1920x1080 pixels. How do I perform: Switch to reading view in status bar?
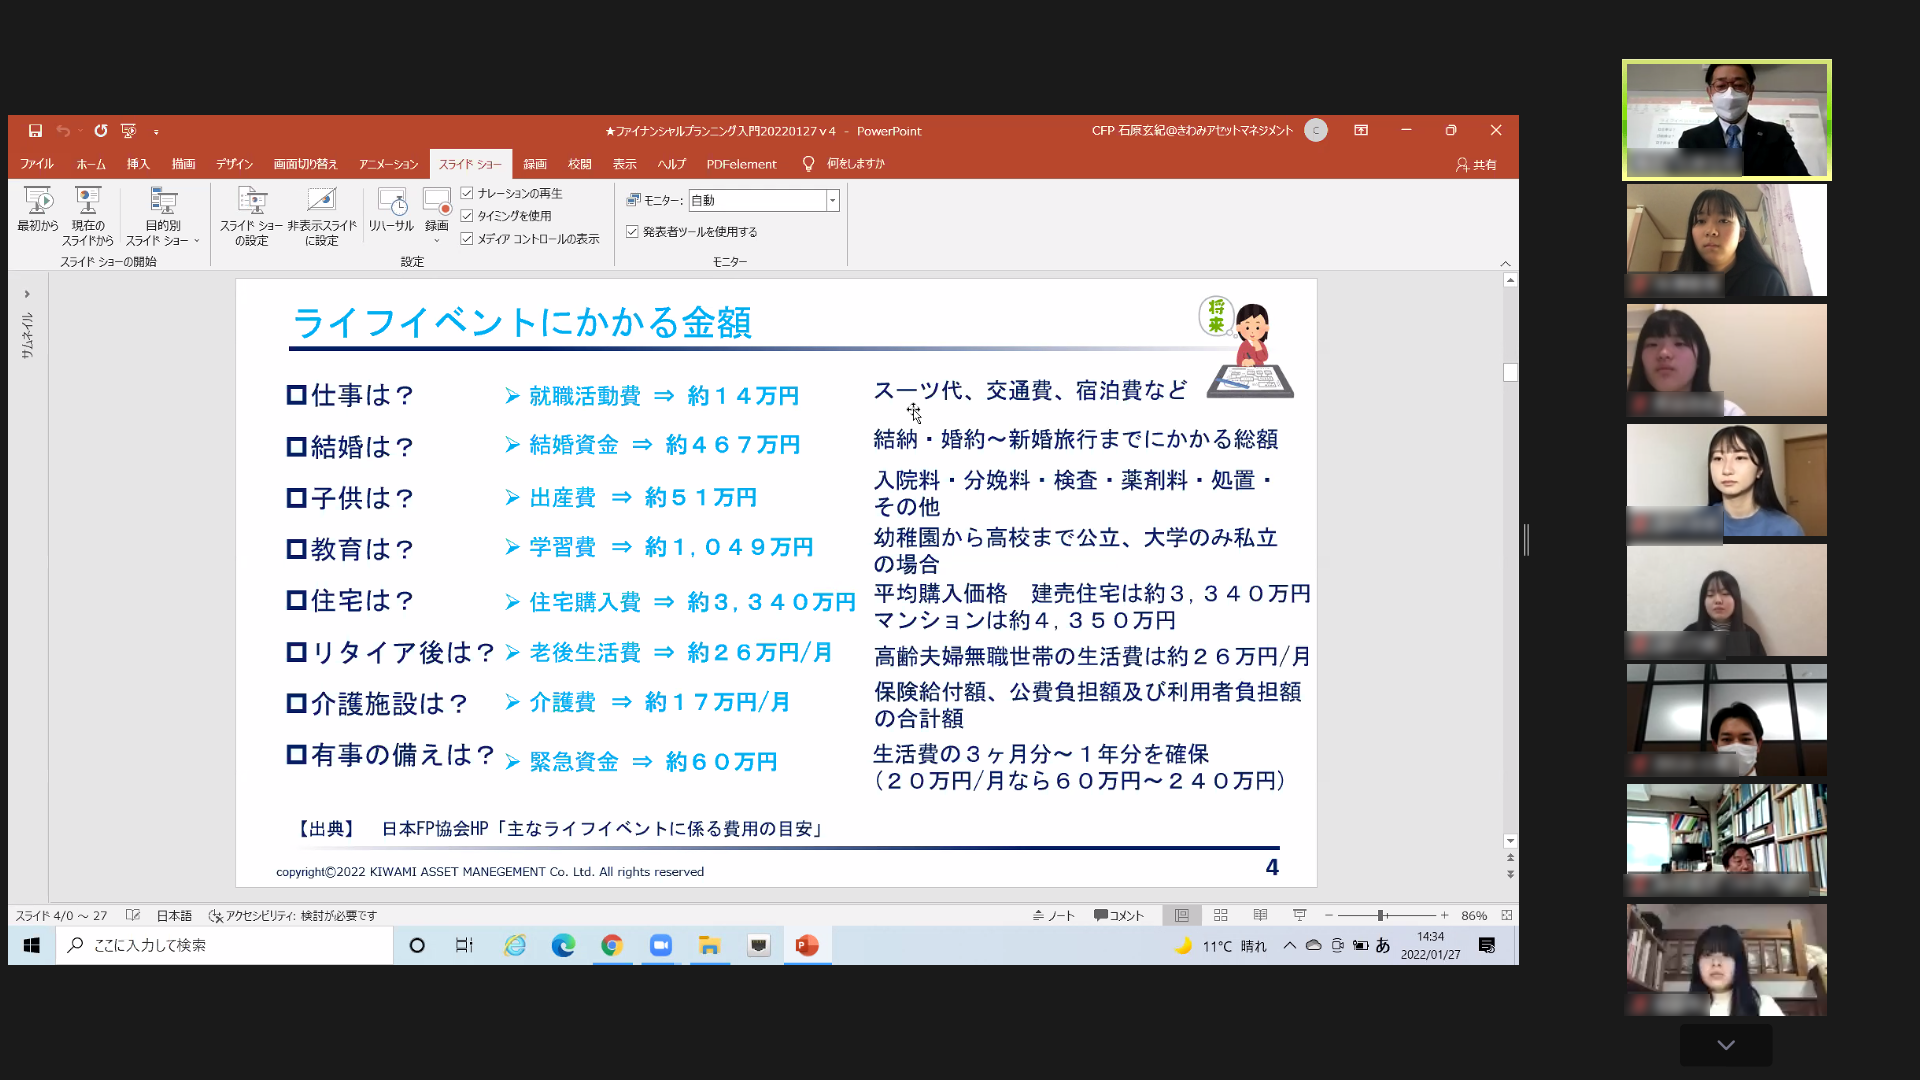tap(1260, 915)
